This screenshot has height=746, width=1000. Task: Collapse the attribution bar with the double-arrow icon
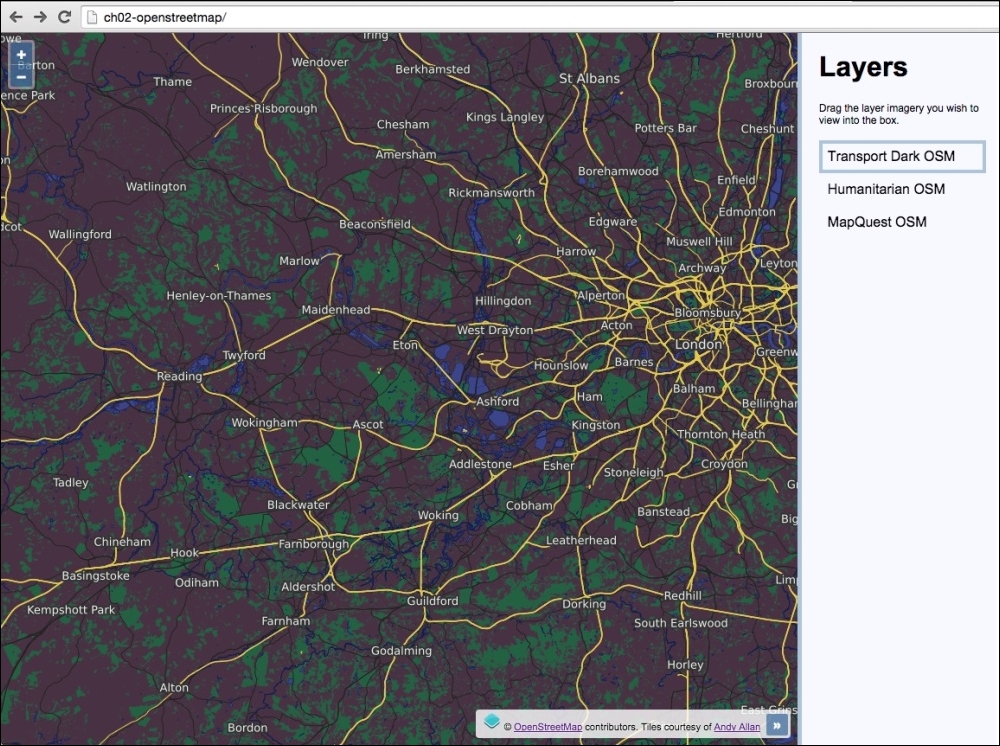point(777,724)
